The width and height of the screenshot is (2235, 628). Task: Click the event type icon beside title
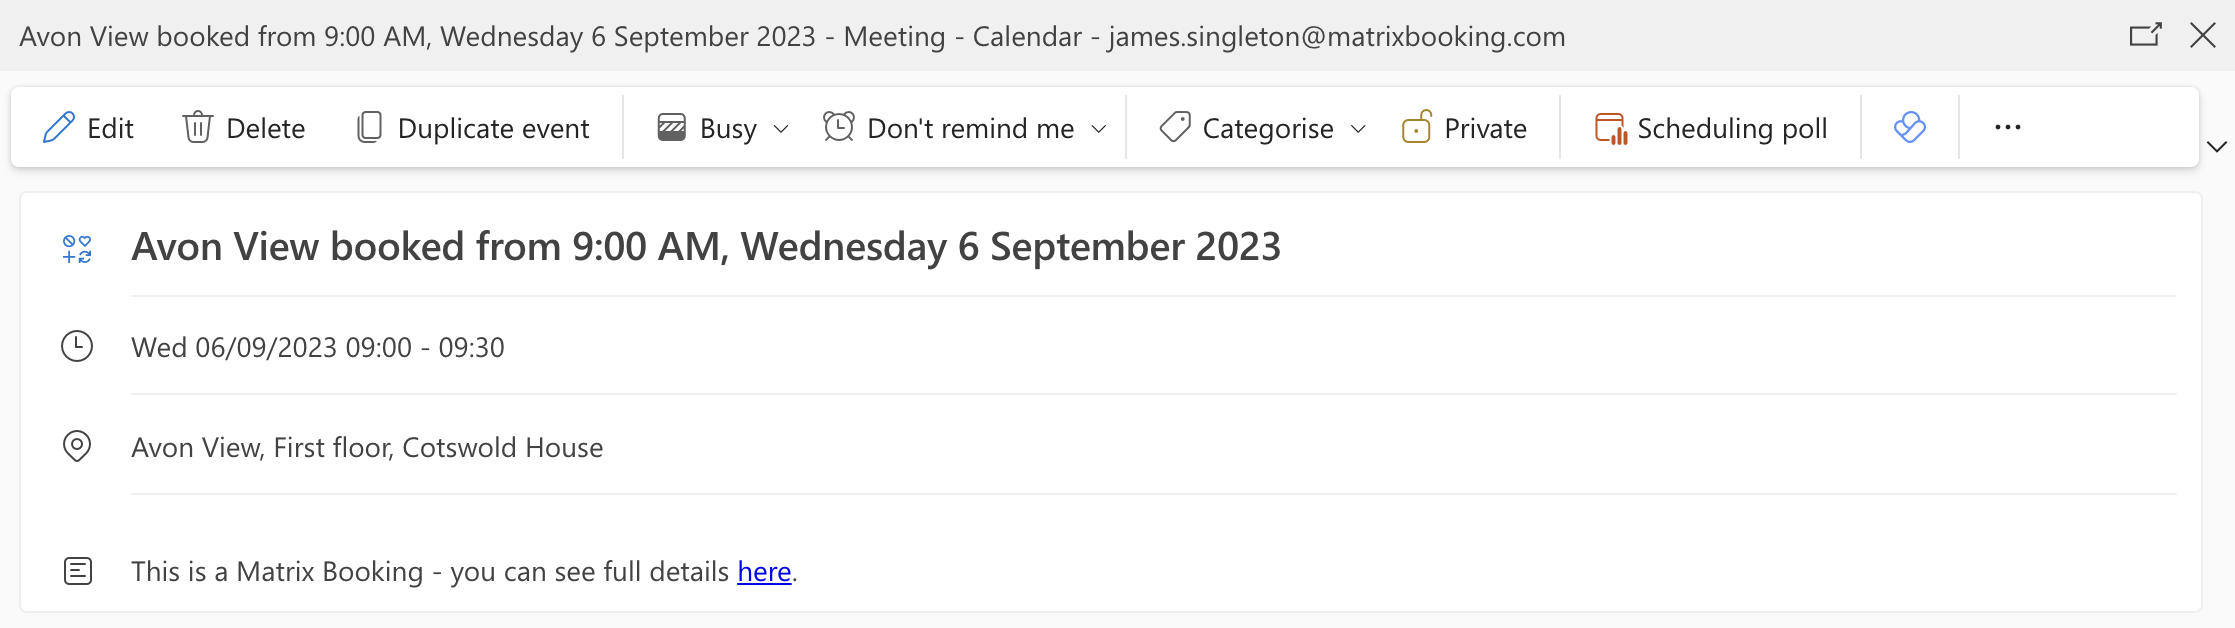pos(77,249)
